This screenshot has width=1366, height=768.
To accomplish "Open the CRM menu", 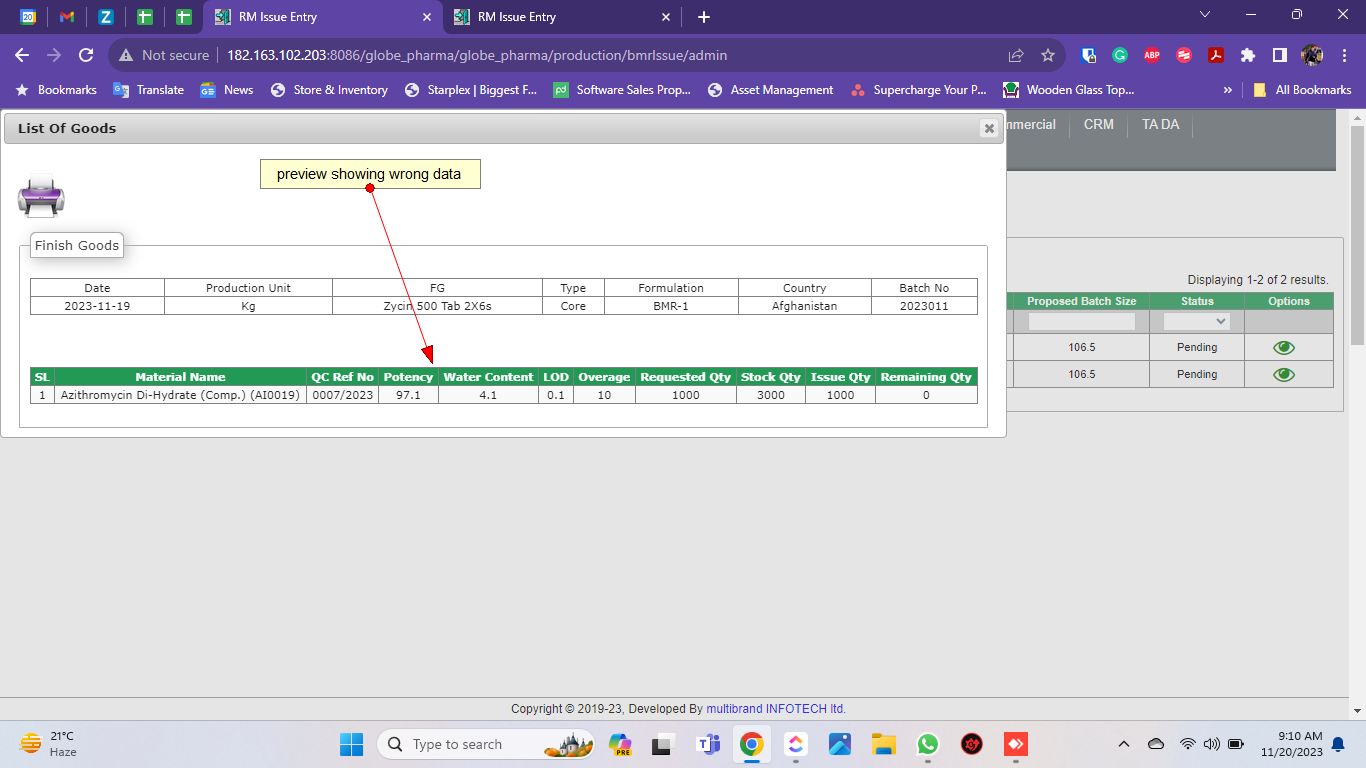I will tap(1098, 125).
